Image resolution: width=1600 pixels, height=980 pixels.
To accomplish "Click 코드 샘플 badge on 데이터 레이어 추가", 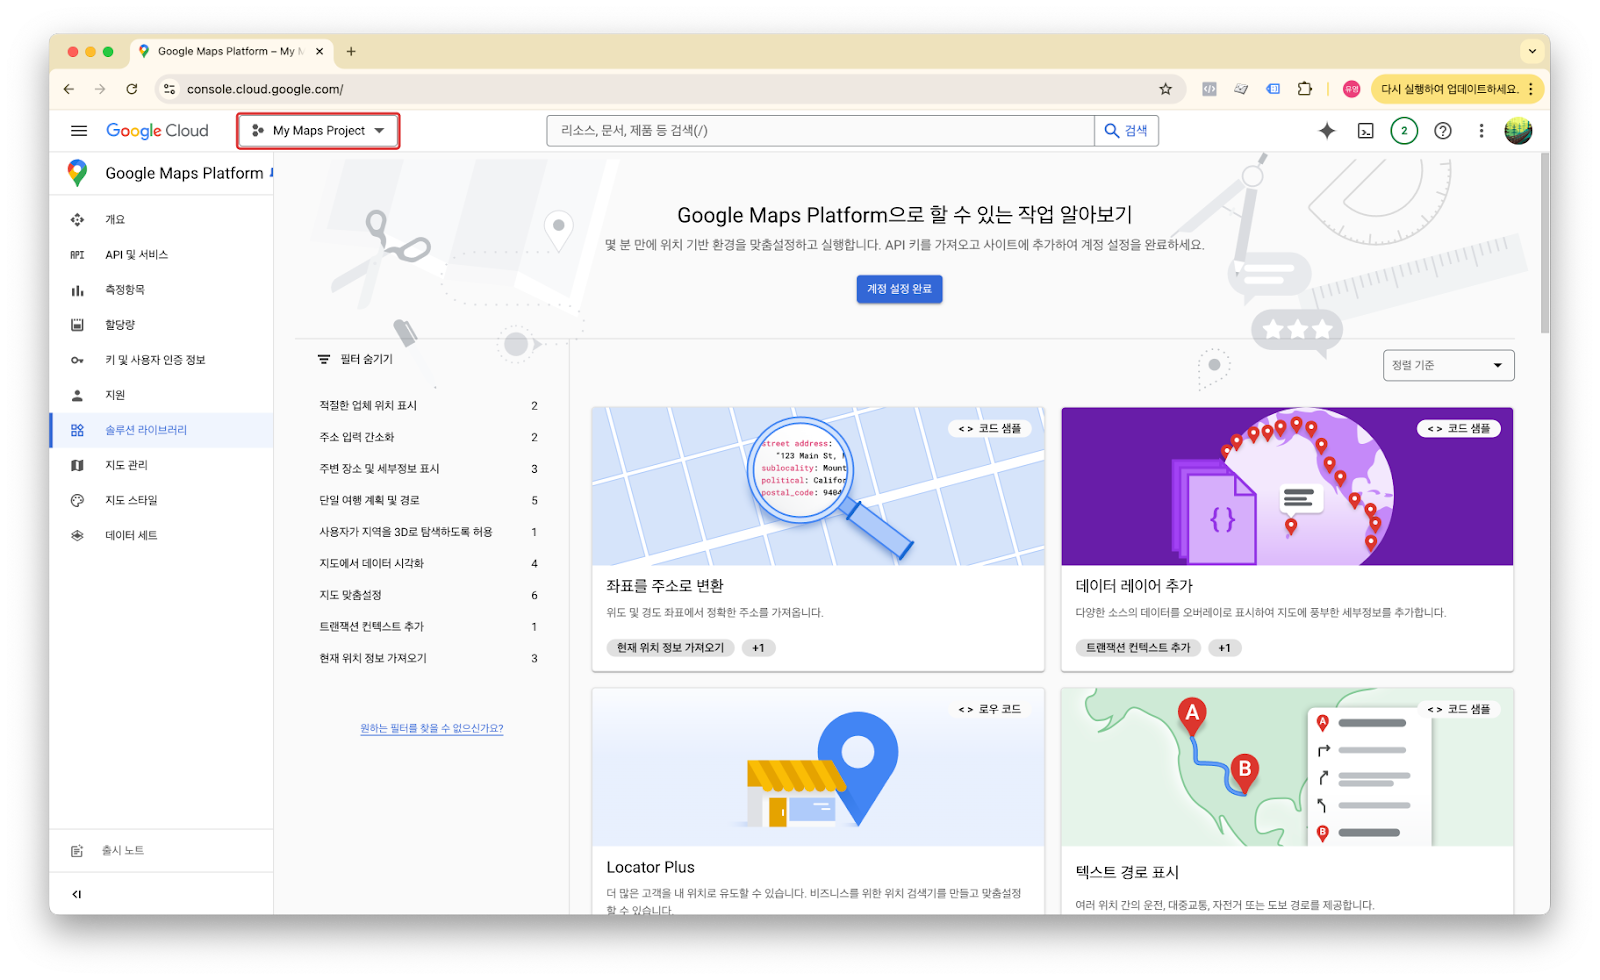I will pos(1458,429).
